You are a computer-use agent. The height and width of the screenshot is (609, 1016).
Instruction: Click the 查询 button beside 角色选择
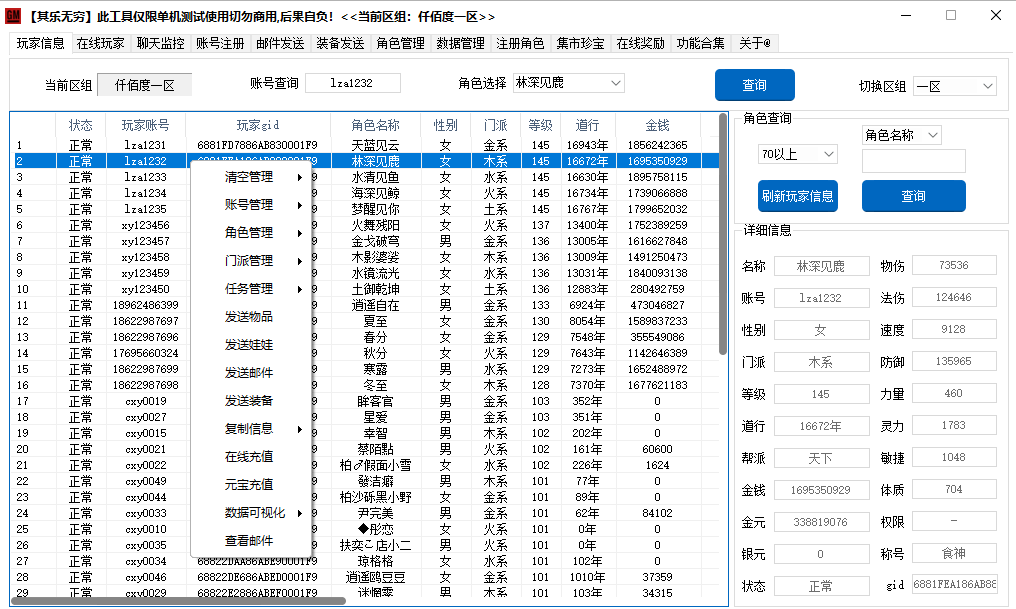pyautogui.click(x=754, y=85)
